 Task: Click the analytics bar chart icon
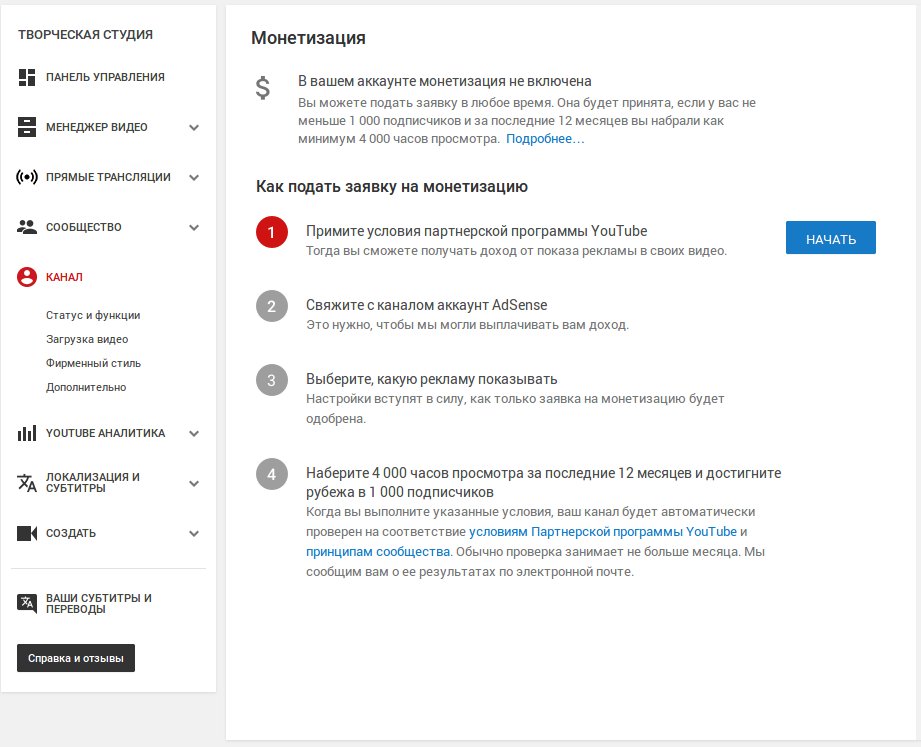(x=27, y=433)
